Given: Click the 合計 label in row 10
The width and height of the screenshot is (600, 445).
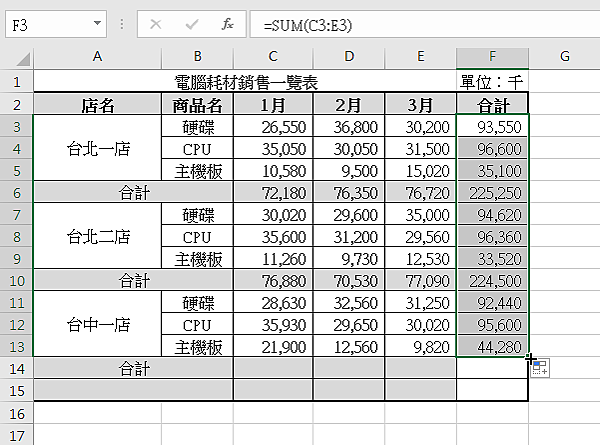Looking at the screenshot, I should point(133,280).
